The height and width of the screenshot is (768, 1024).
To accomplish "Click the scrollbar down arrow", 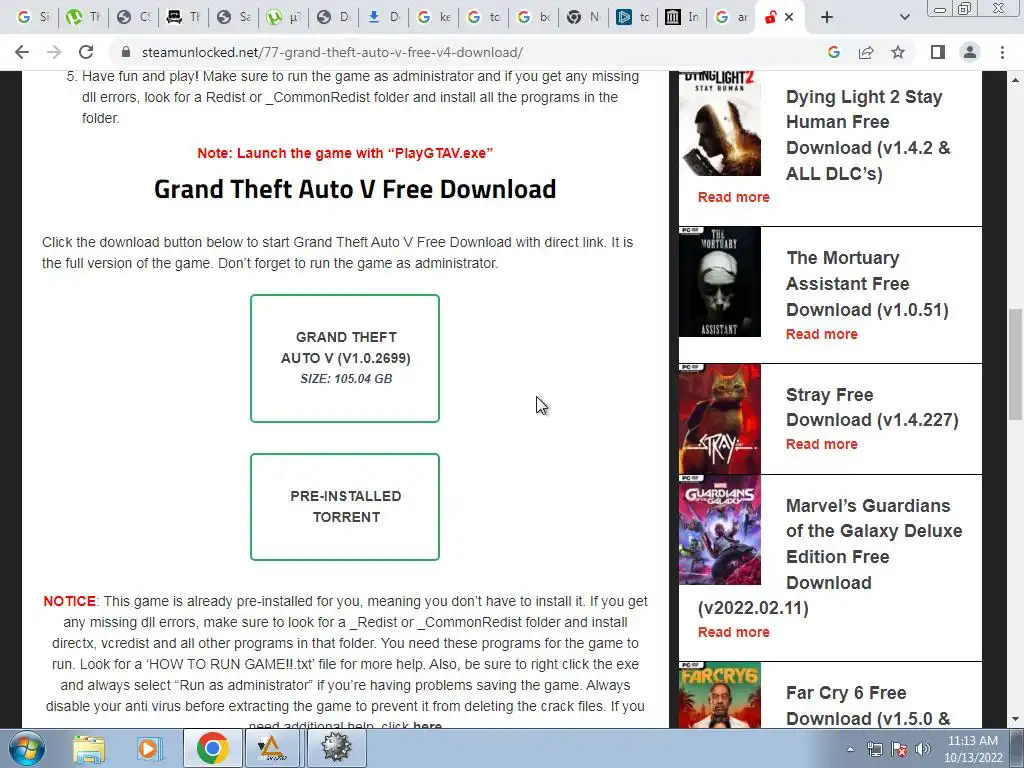I will coord(1015,720).
